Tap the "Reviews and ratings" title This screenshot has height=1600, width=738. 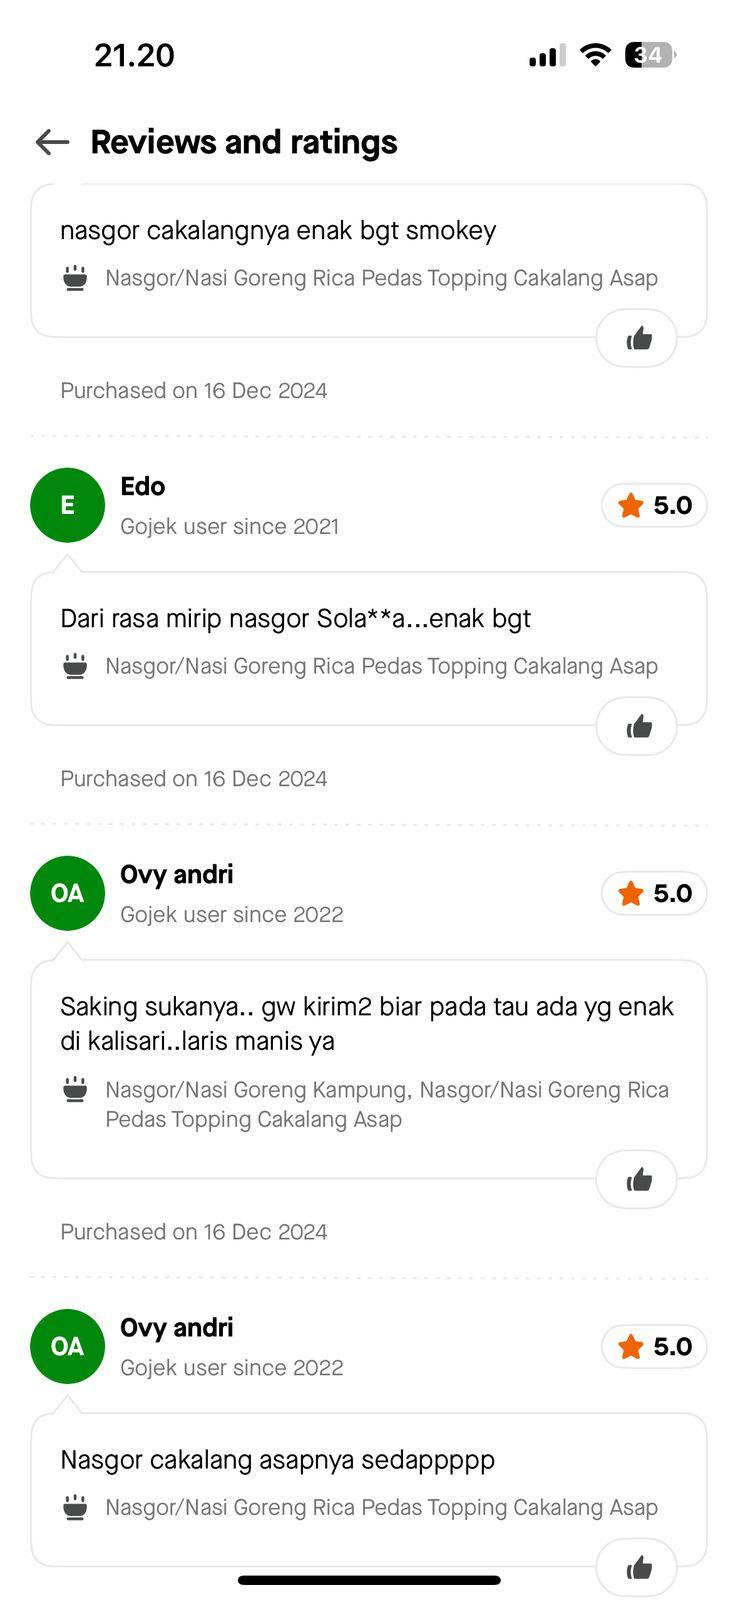[244, 142]
